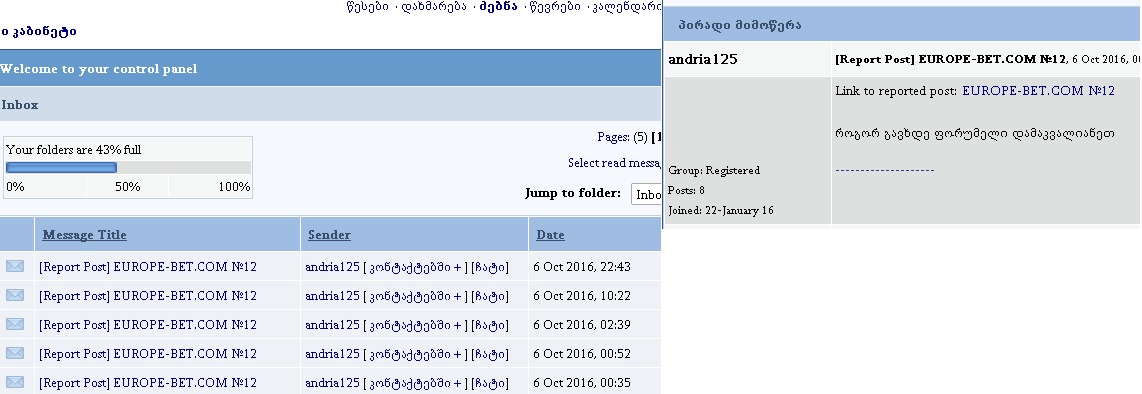Click the Select read messages link
1142x394 pixels.
[x=614, y=163]
